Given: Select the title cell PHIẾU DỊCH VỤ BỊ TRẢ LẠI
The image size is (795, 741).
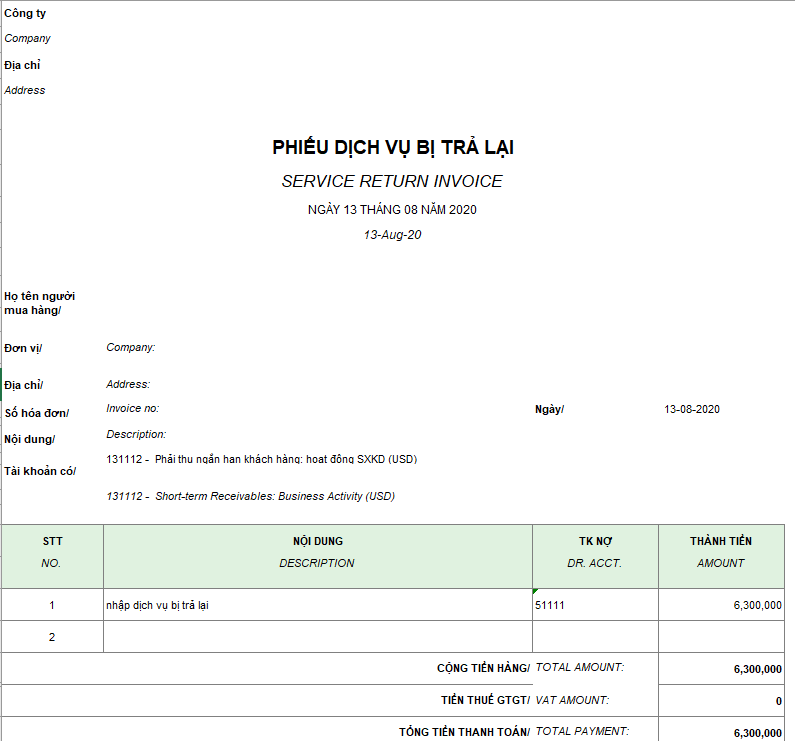Looking at the screenshot, I should click(393, 148).
